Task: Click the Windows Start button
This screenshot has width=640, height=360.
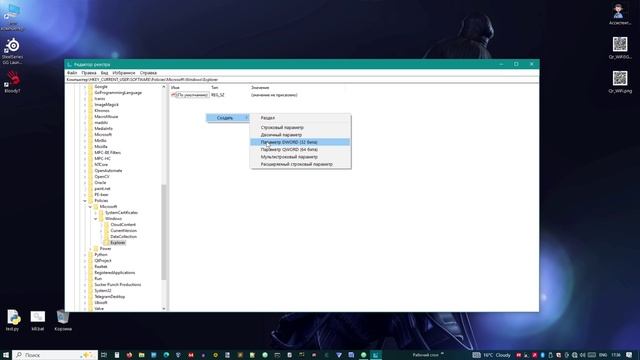Action: pos(6,355)
